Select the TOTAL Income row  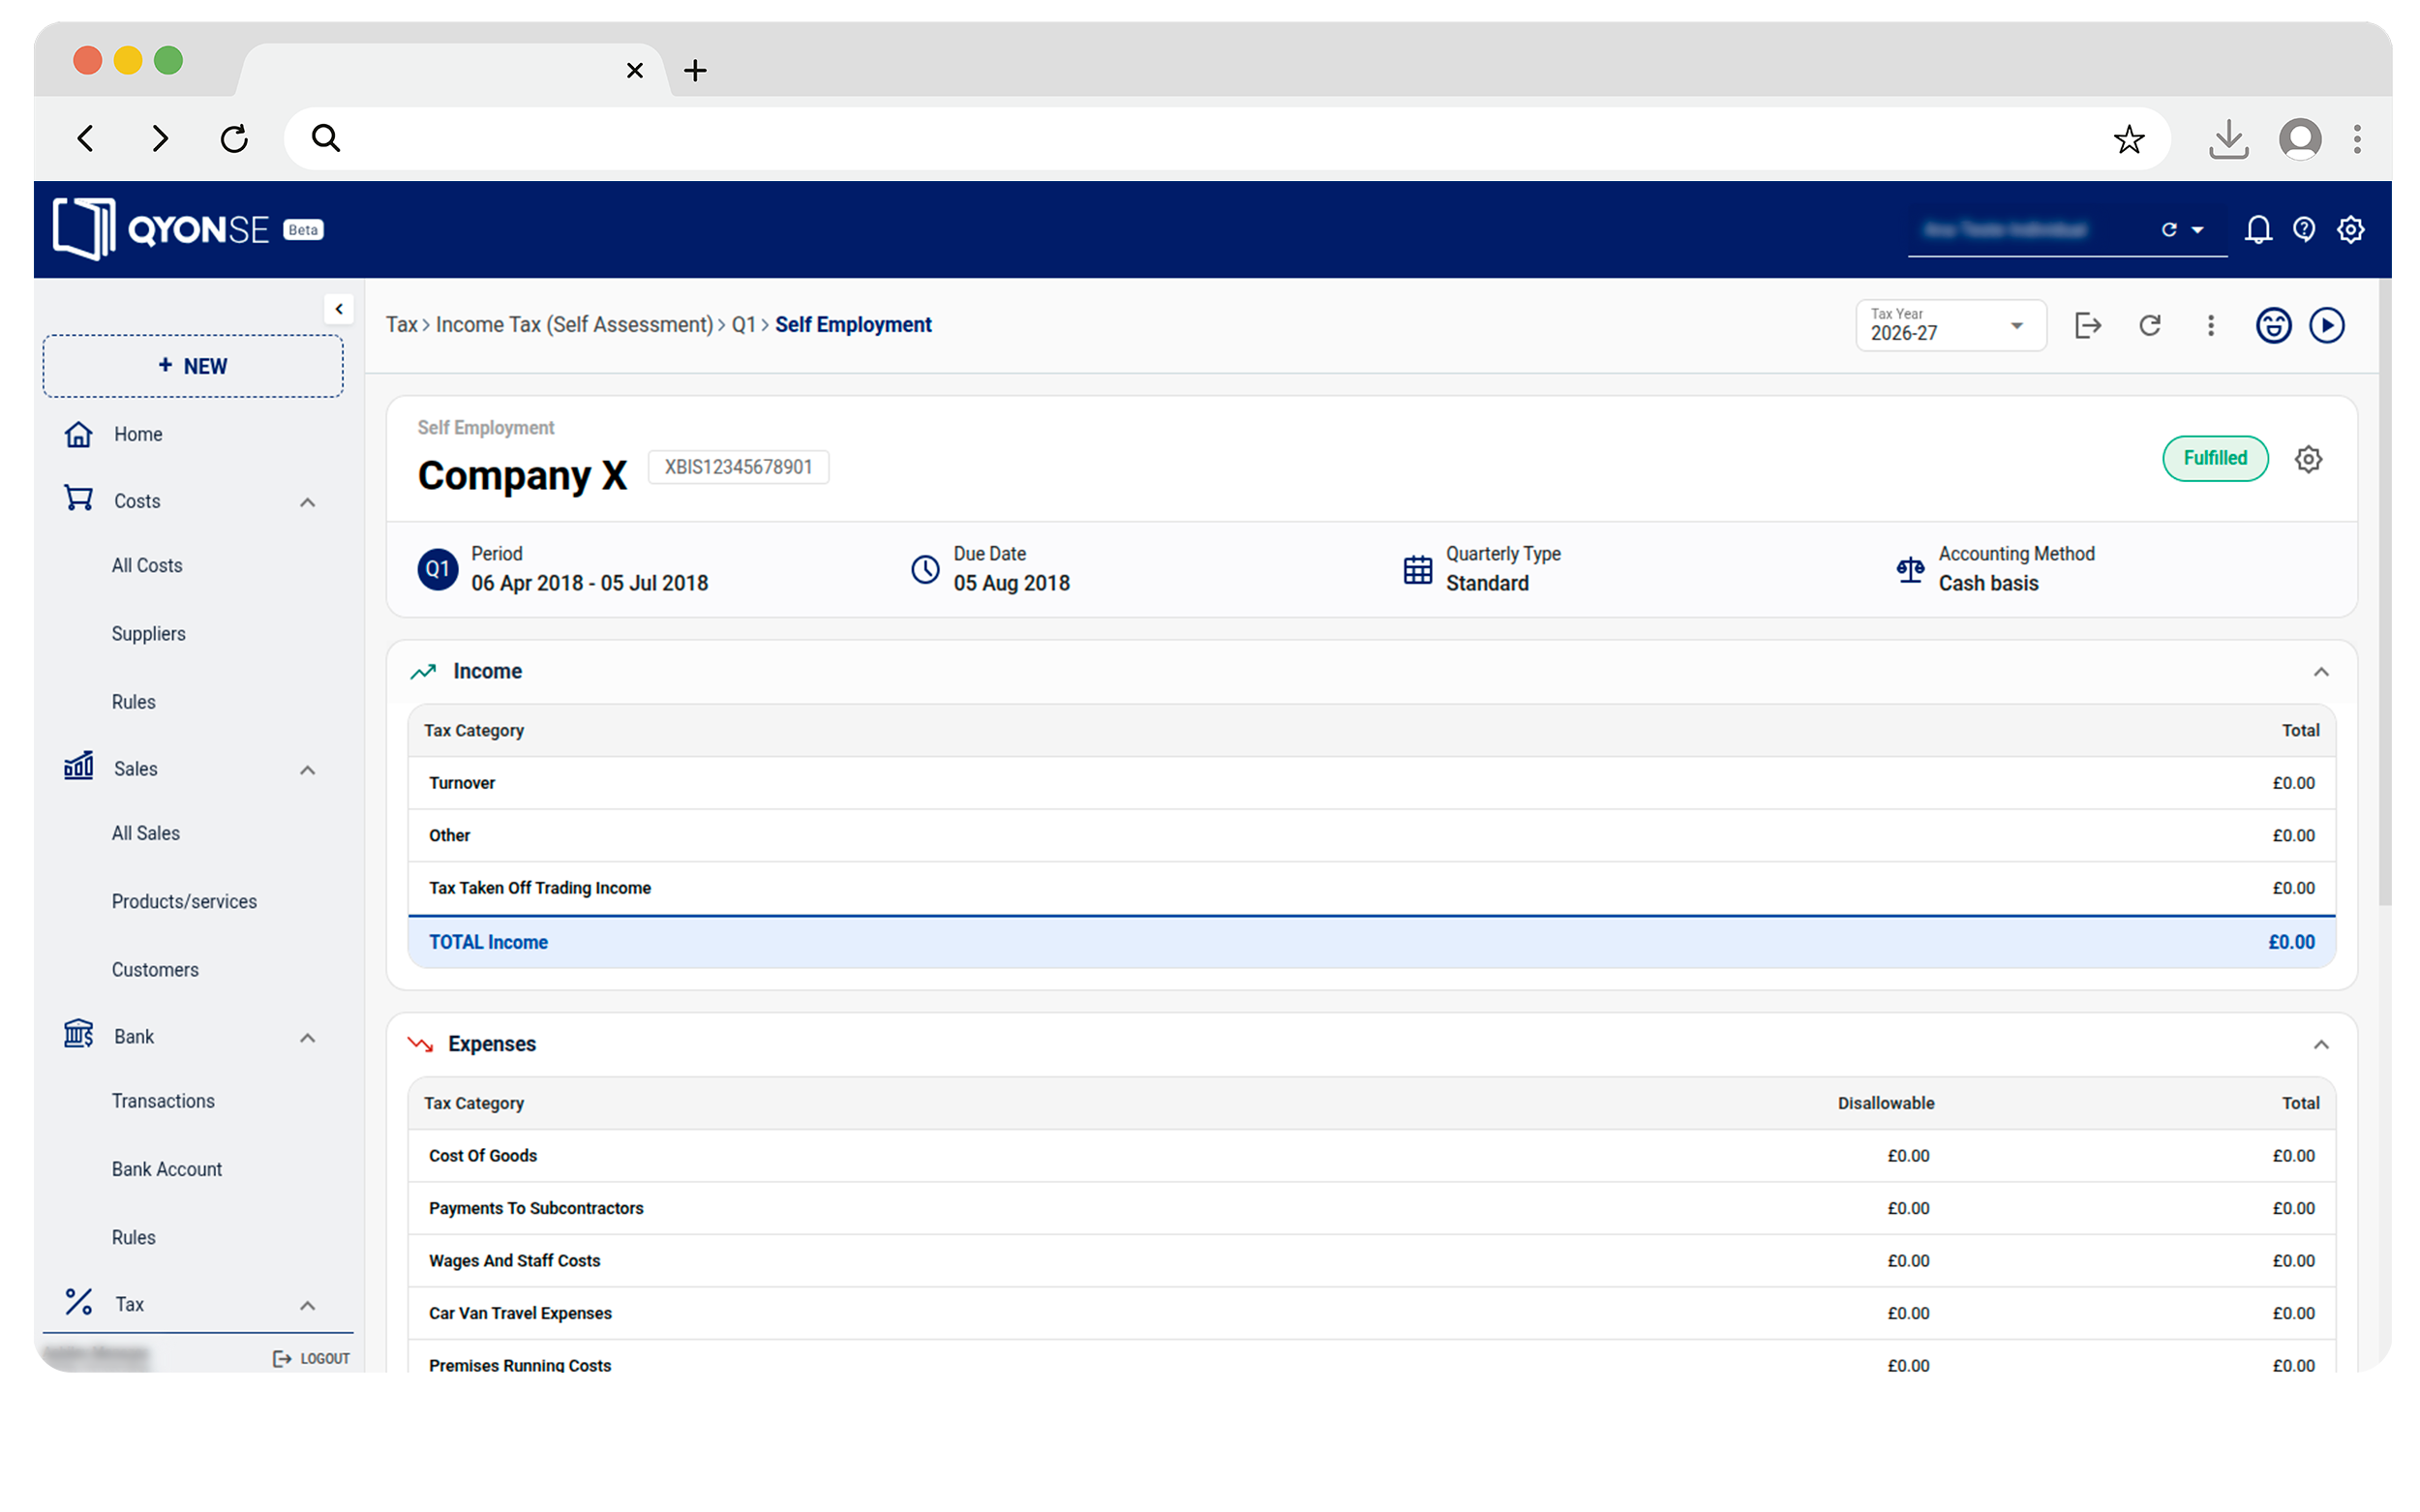pyautogui.click(x=1372, y=942)
